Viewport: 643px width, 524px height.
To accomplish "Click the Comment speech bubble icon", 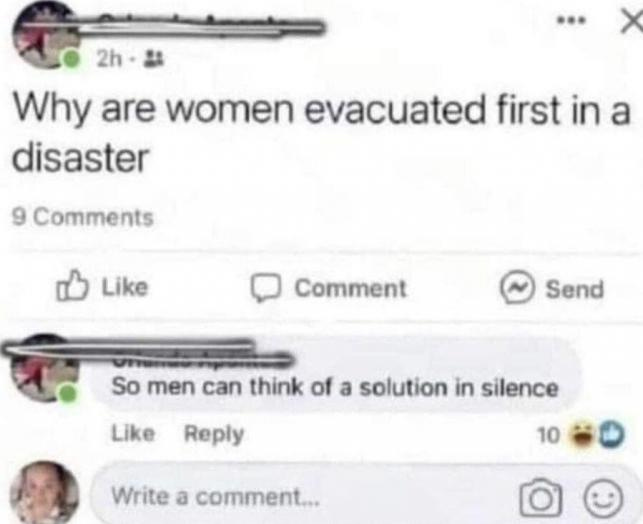I will (x=266, y=288).
